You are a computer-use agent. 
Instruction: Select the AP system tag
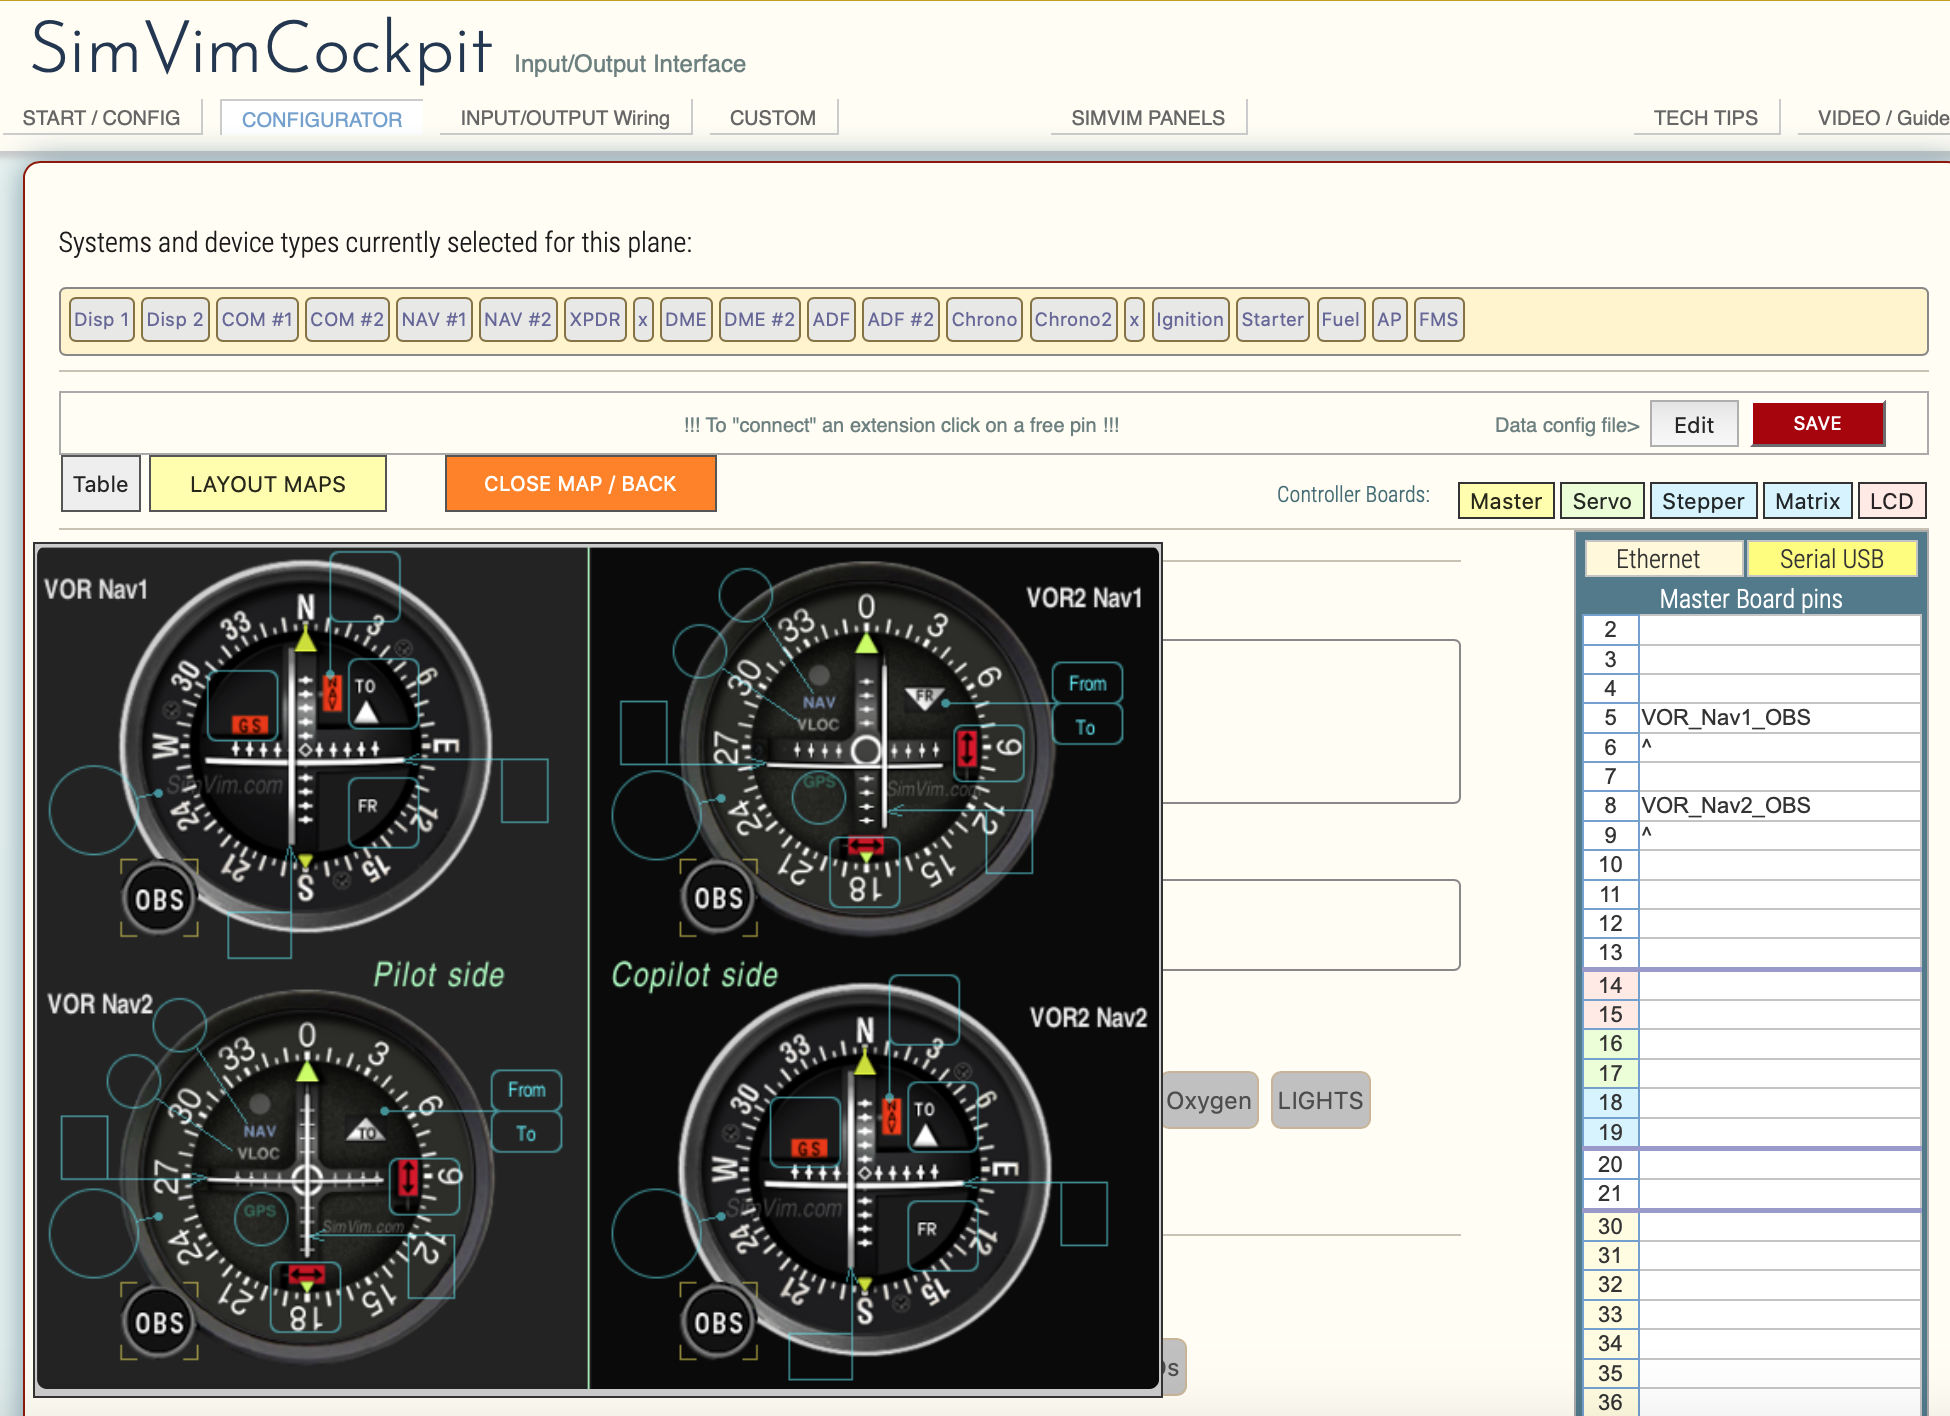1389,320
